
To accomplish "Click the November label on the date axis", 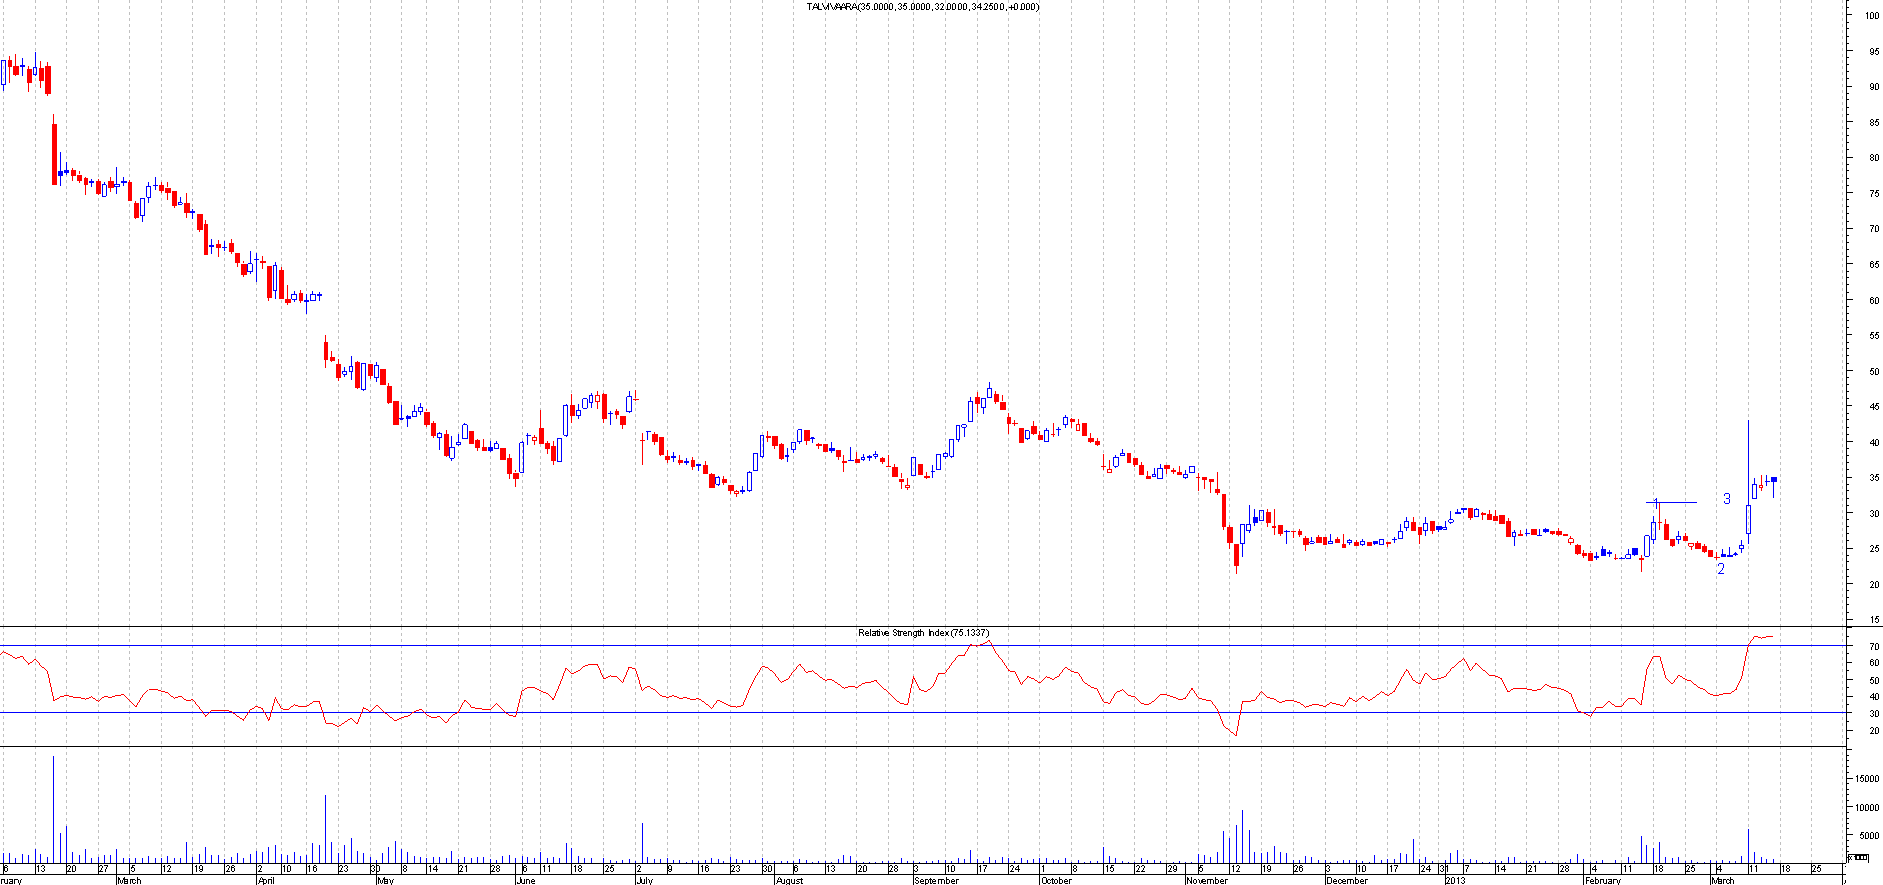I will pyautogui.click(x=1206, y=881).
